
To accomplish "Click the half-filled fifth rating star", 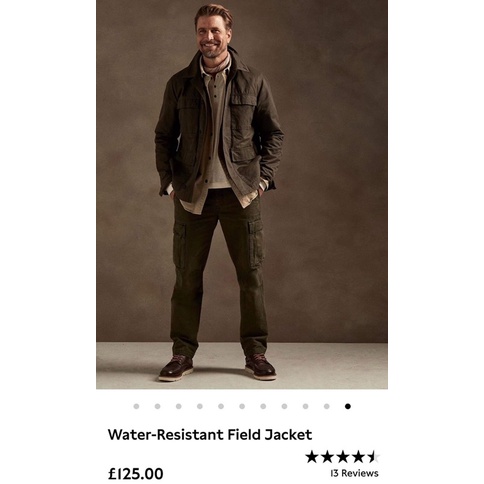I will 373,457.
